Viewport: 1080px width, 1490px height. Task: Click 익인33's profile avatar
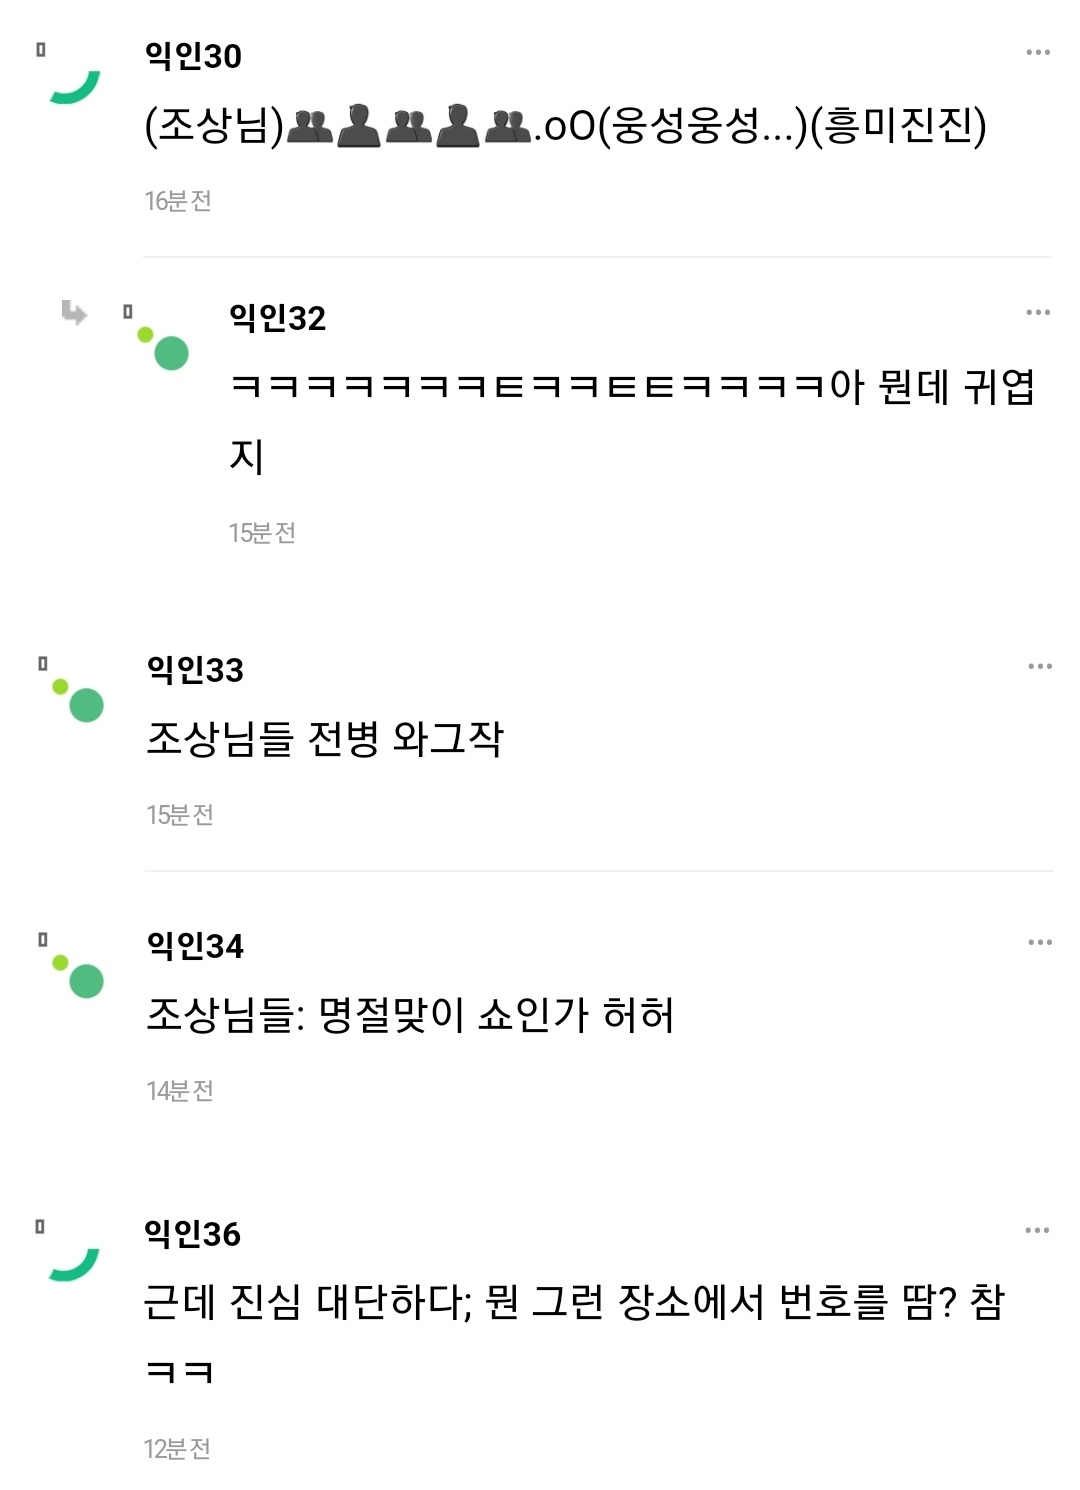click(x=80, y=699)
